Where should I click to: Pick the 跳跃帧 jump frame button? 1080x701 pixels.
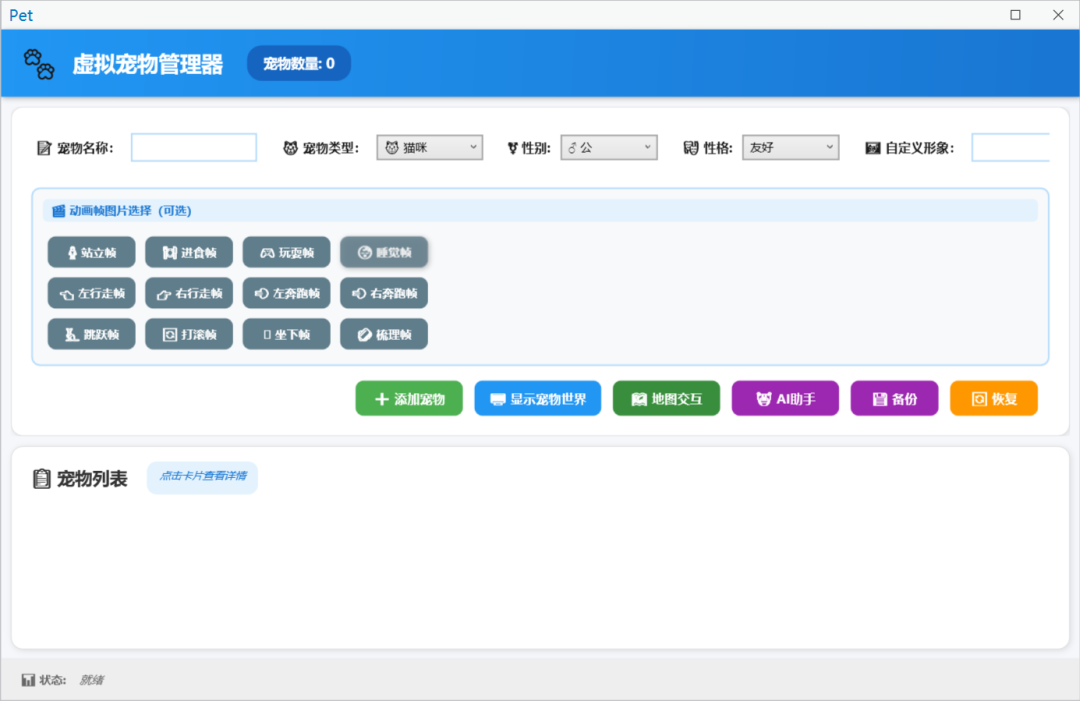click(x=91, y=334)
